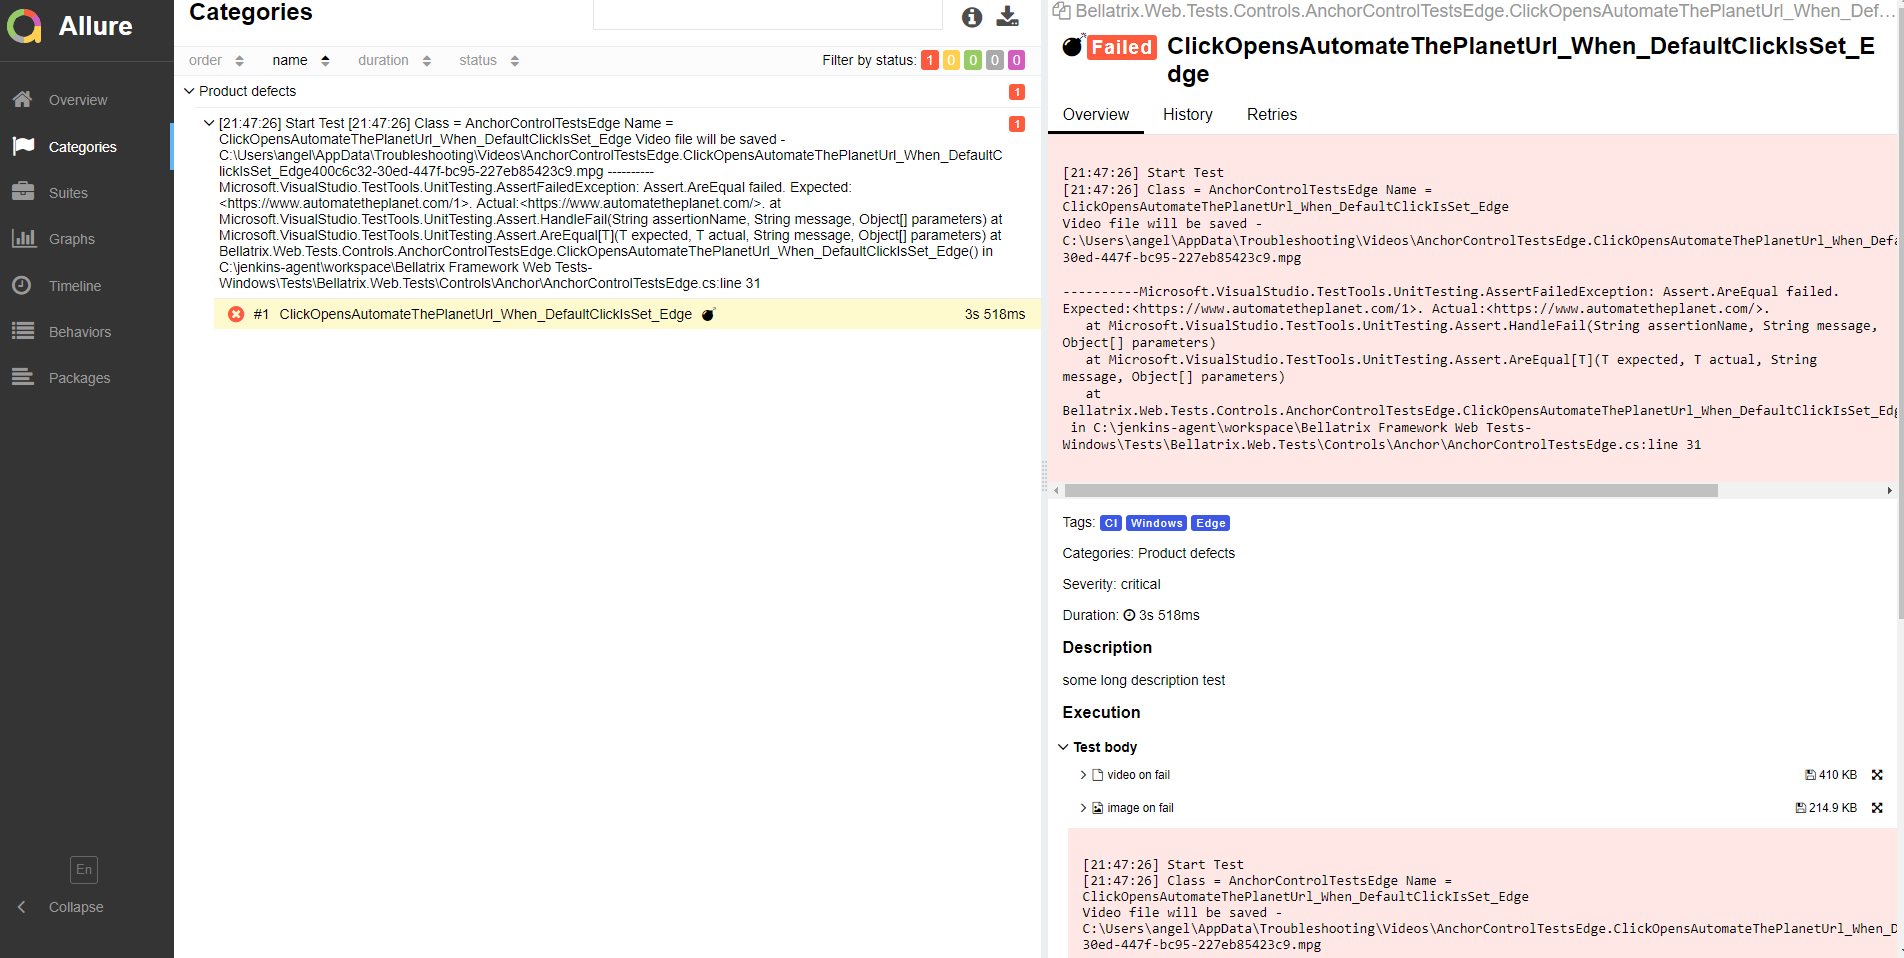Expand the image on fail attachment
The image size is (1904, 958).
[1083, 808]
